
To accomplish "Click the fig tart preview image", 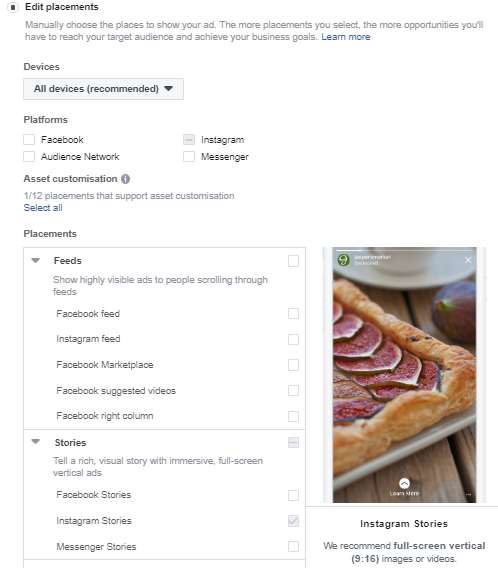I will (x=404, y=375).
